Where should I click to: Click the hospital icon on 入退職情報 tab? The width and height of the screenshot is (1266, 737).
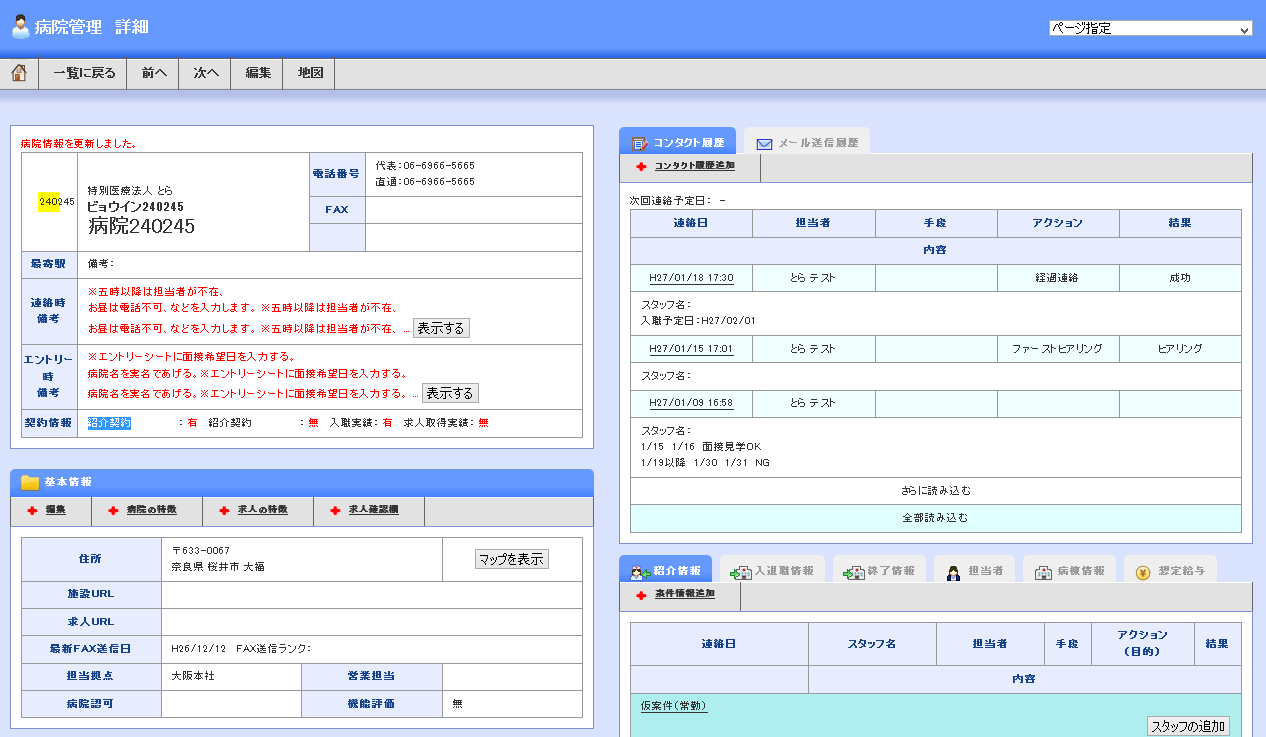[741, 572]
